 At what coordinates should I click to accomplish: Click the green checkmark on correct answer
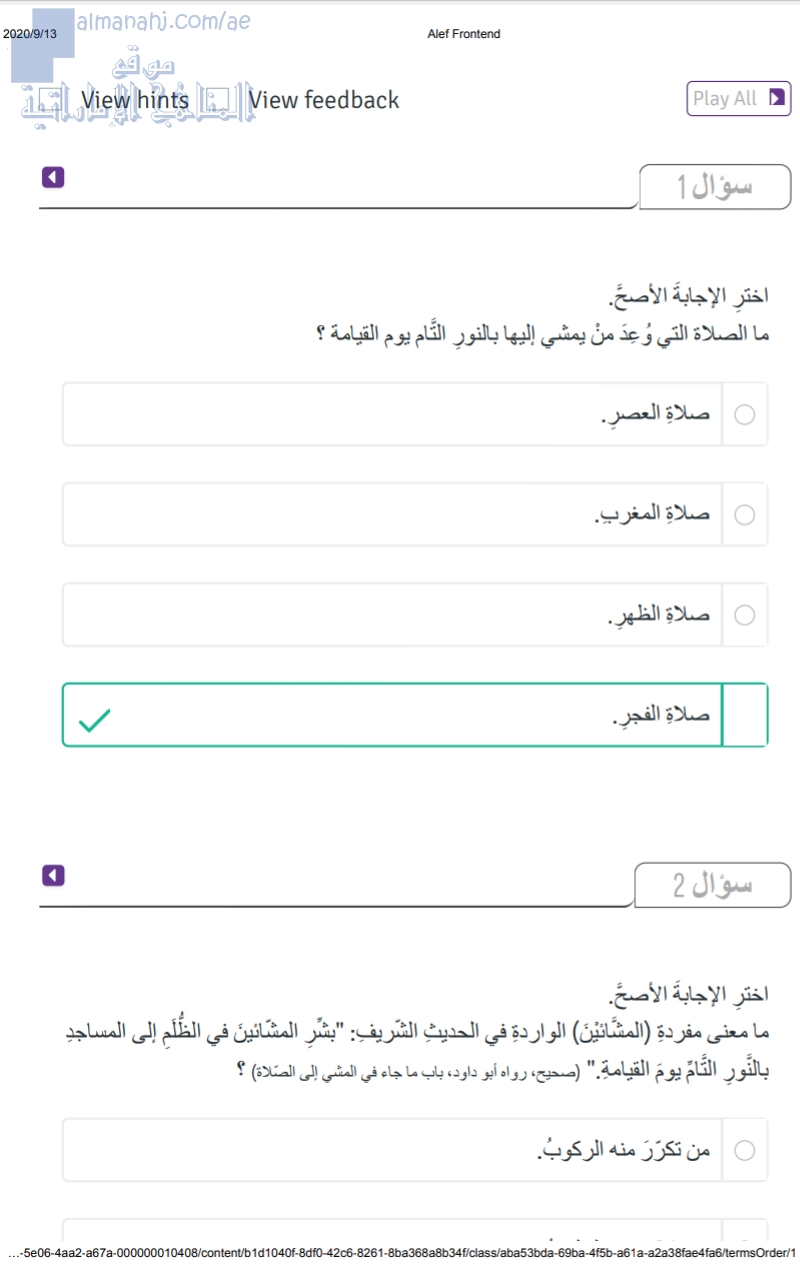pyautogui.click(x=94, y=719)
